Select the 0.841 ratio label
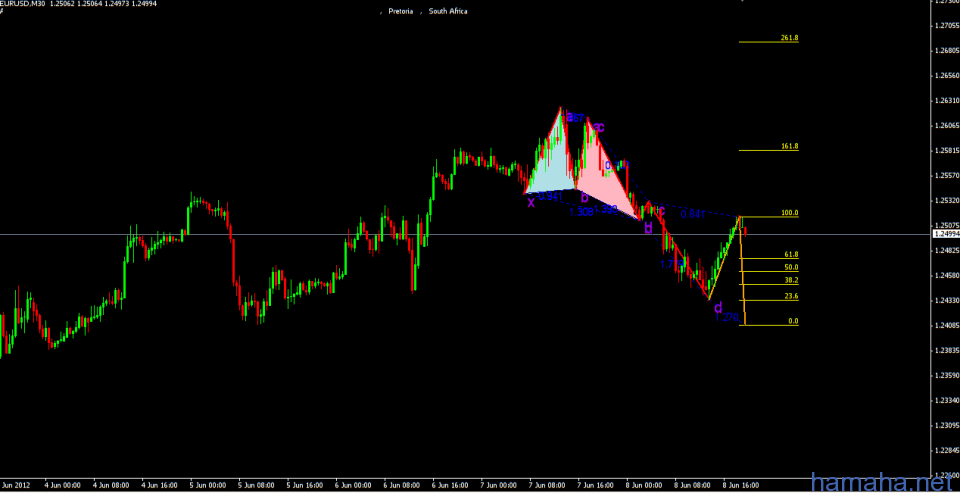The height and width of the screenshot is (493, 960). coord(692,214)
